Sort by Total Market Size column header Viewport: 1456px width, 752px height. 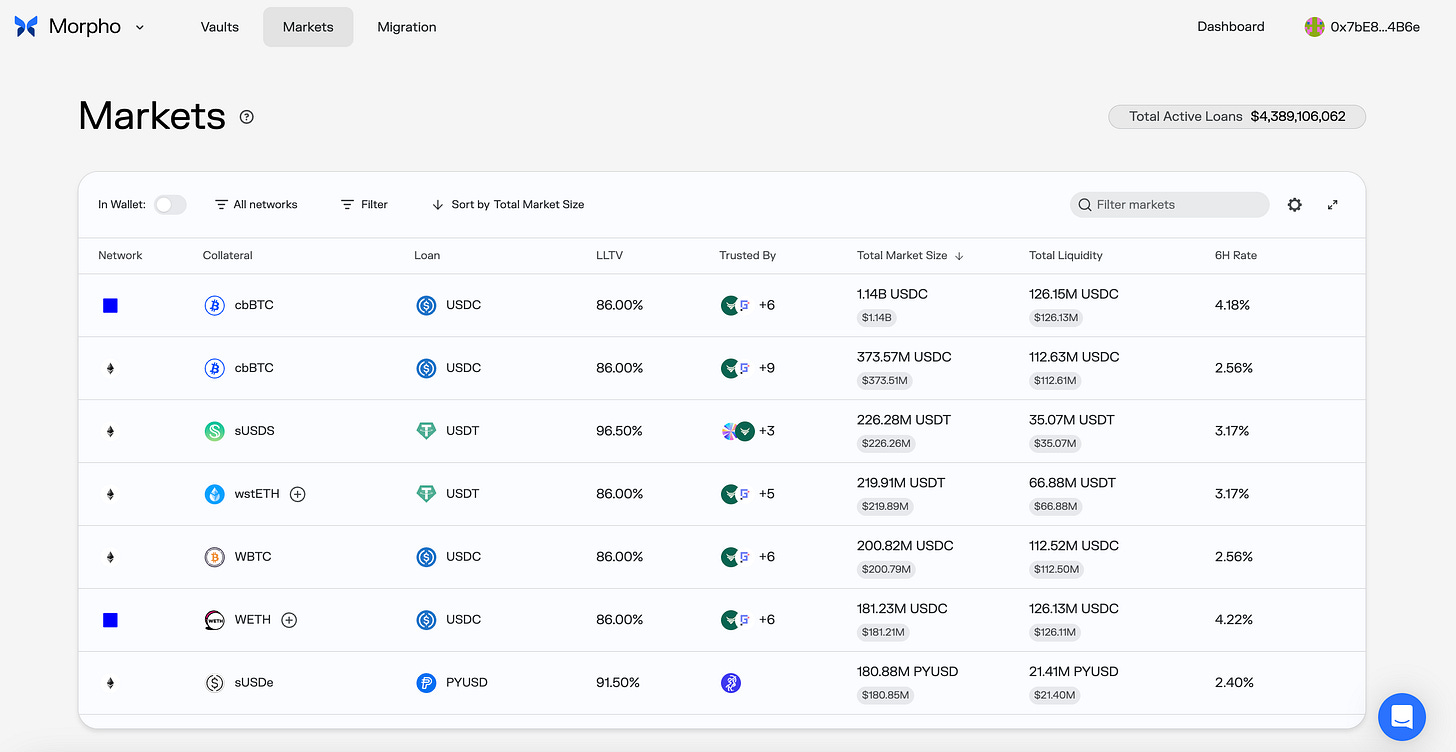click(x=910, y=255)
